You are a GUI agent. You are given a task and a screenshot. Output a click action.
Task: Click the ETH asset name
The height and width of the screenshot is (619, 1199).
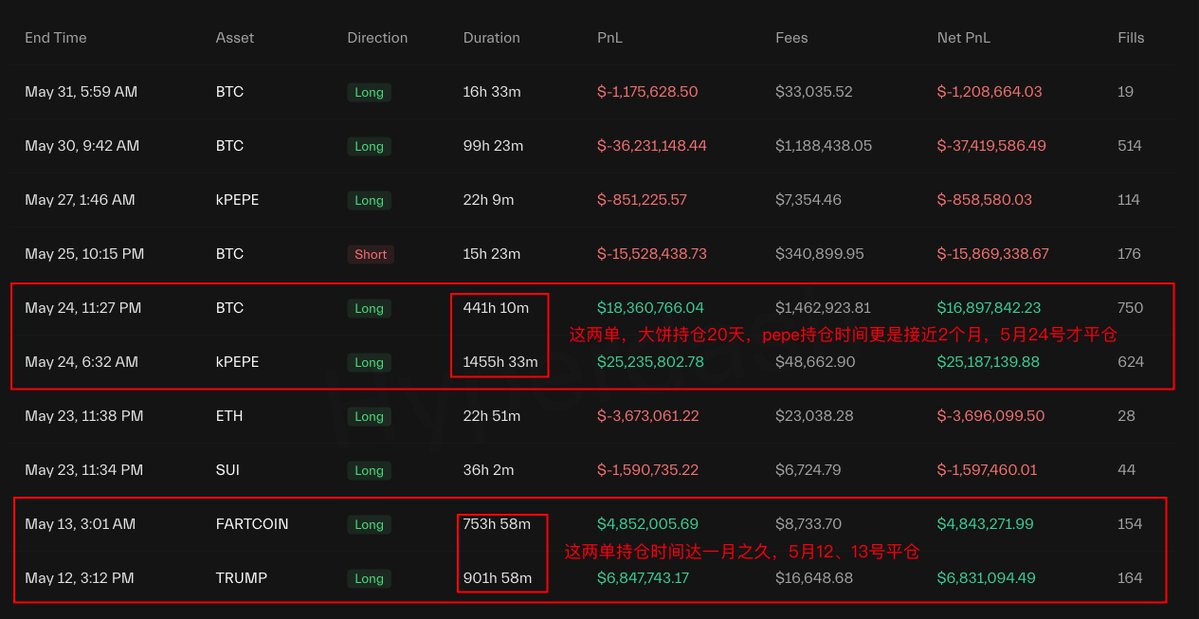[229, 416]
